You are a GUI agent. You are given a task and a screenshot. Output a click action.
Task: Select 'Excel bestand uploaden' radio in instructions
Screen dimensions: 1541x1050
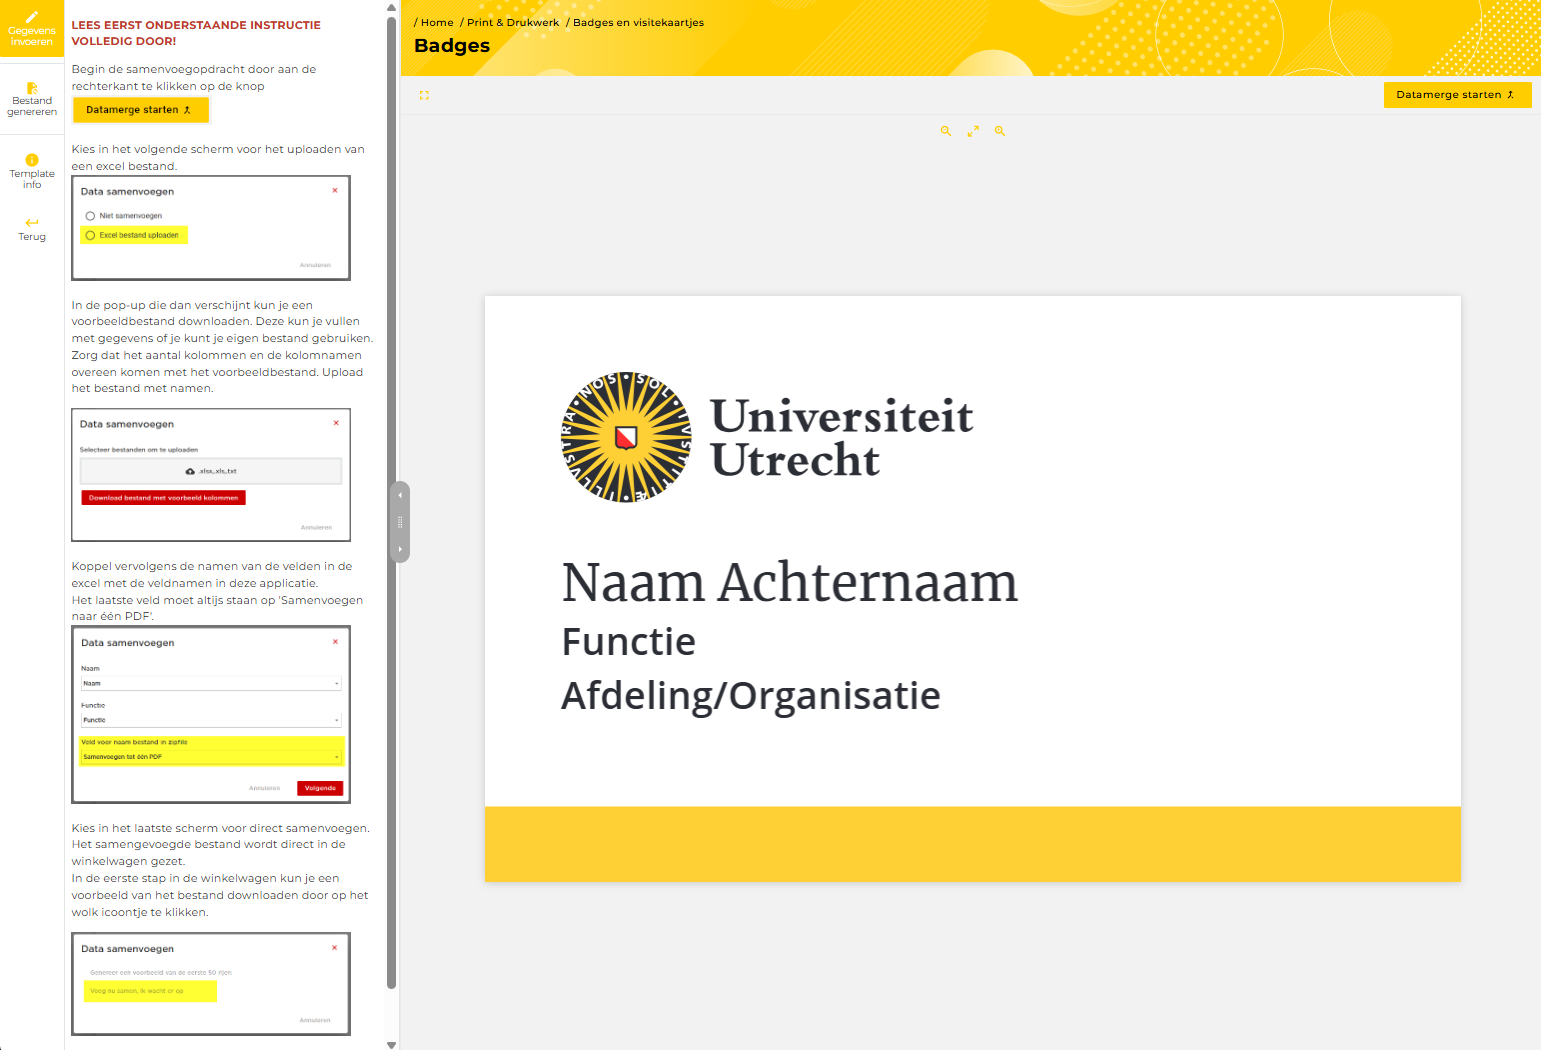91,236
